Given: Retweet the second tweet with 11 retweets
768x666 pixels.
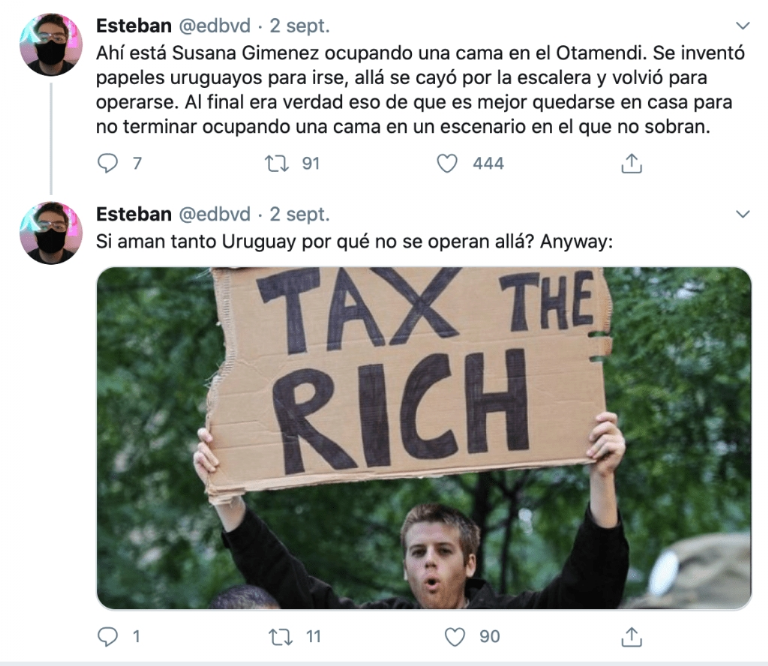Looking at the screenshot, I should click(x=281, y=637).
